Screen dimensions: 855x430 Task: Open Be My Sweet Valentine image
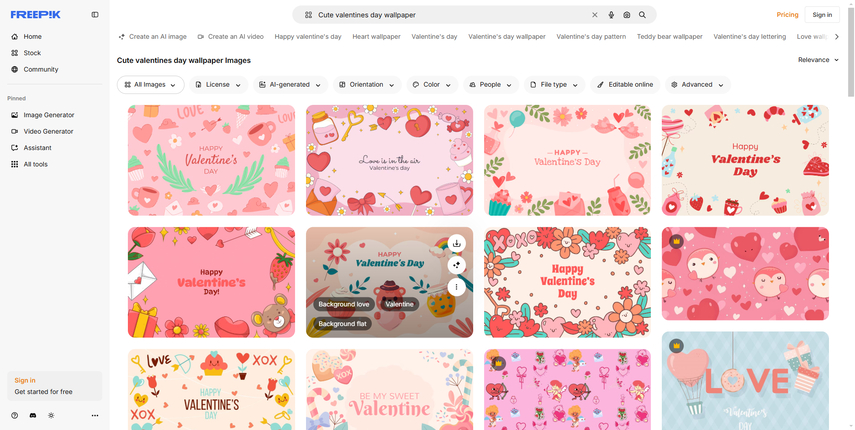click(x=389, y=390)
